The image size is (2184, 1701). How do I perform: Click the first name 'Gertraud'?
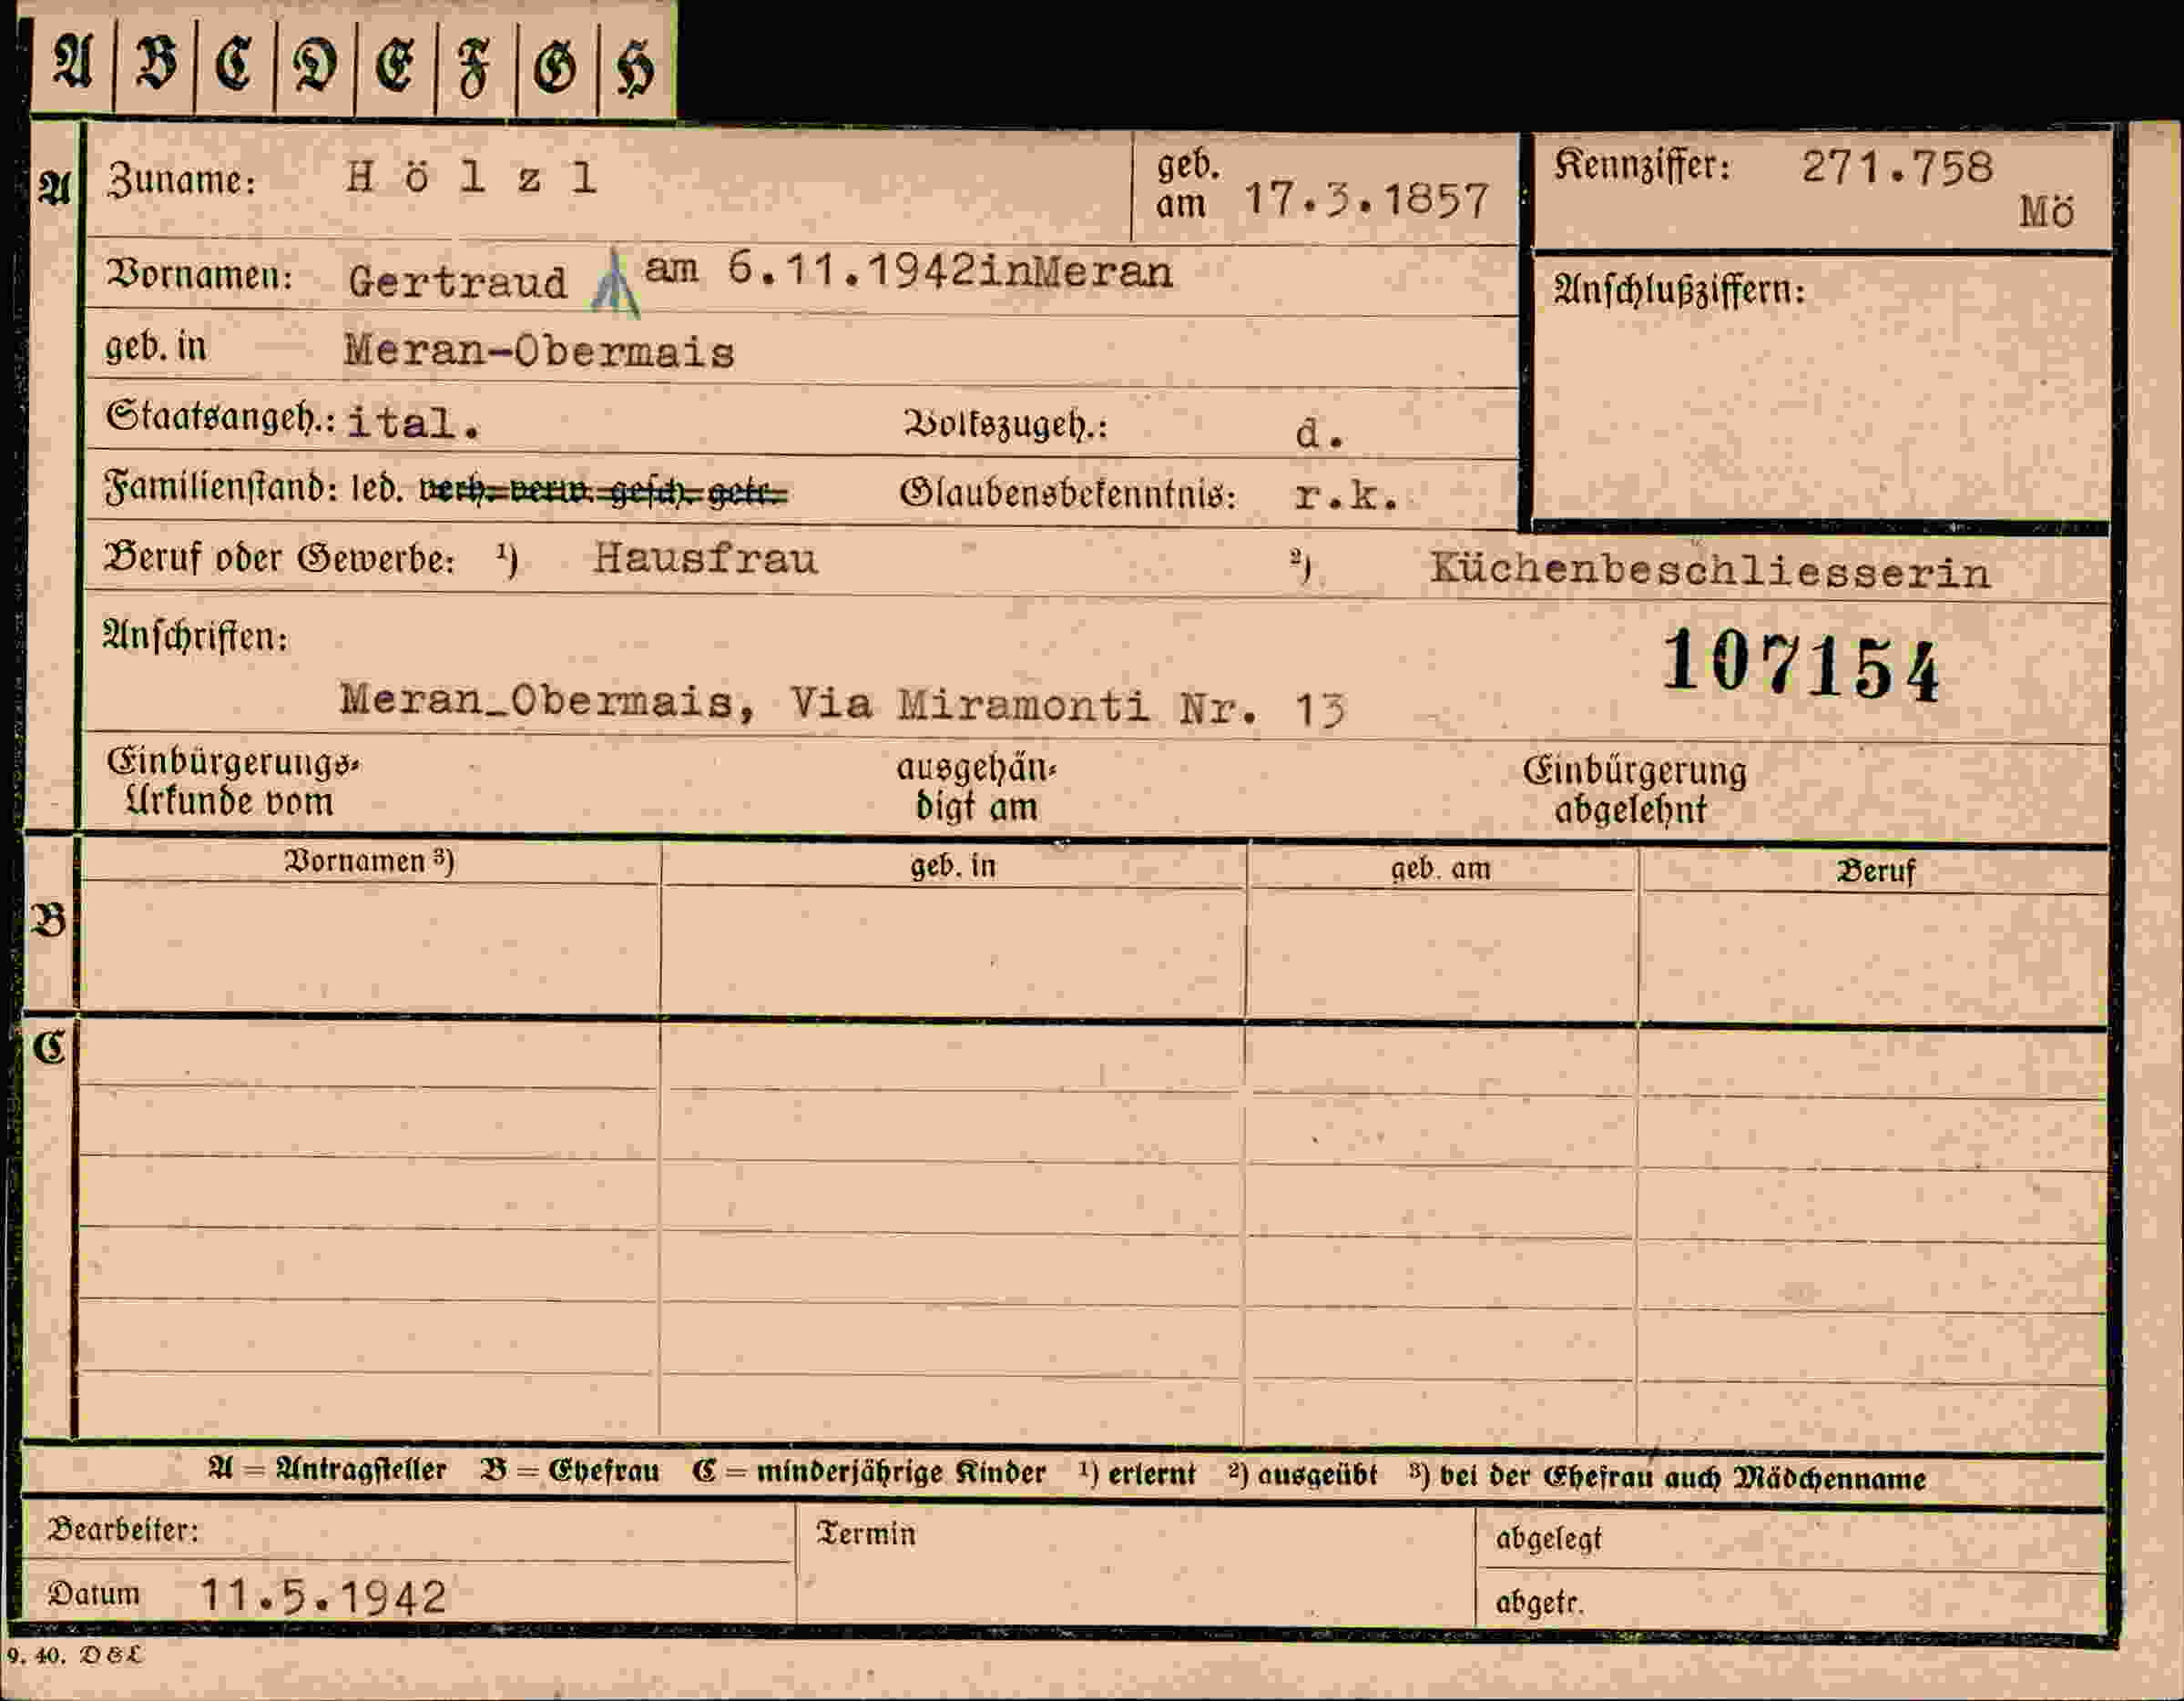click(458, 282)
